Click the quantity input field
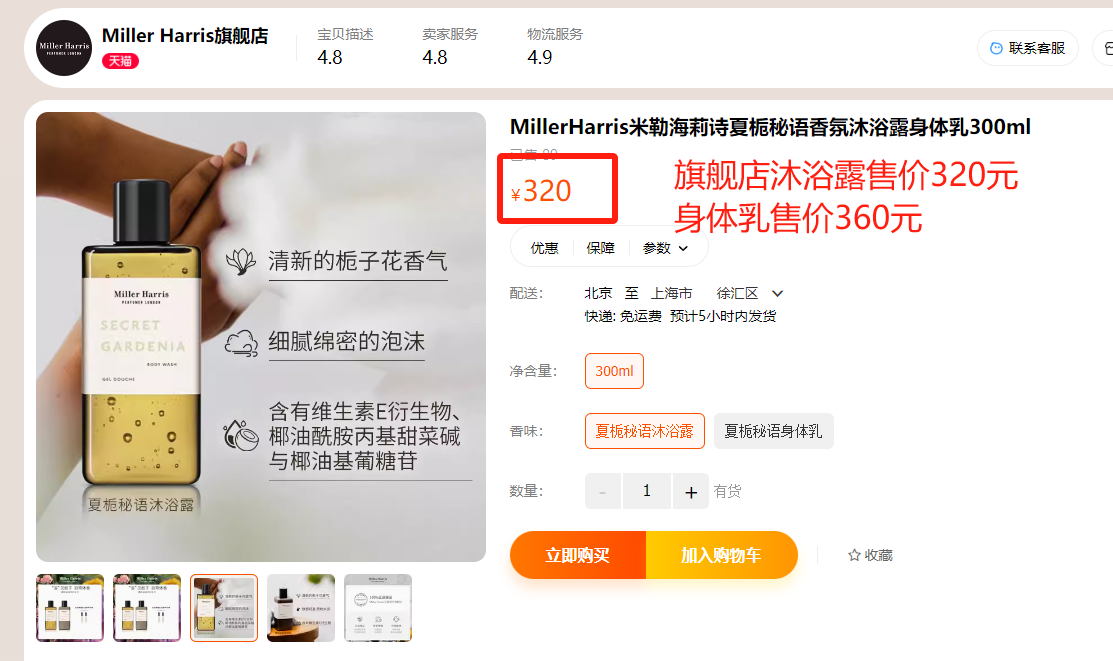 [647, 491]
